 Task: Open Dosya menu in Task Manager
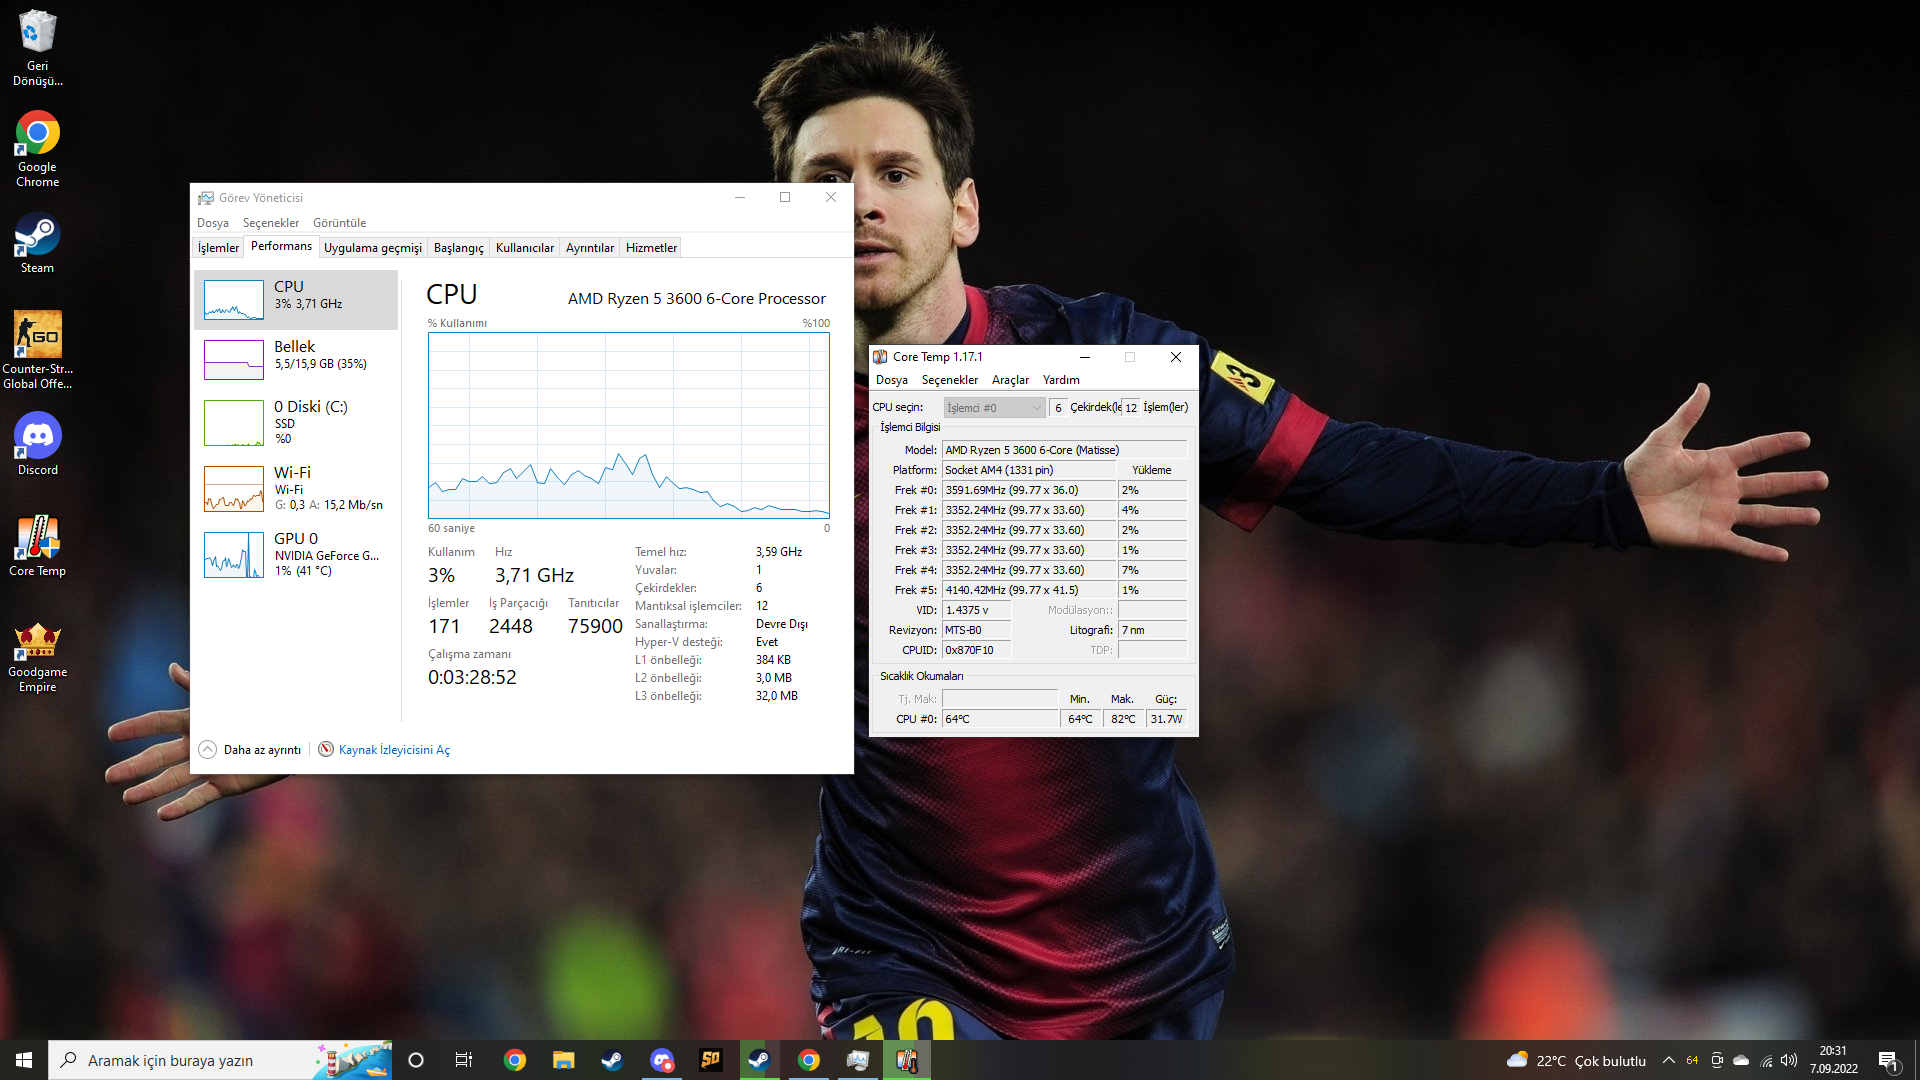point(213,223)
